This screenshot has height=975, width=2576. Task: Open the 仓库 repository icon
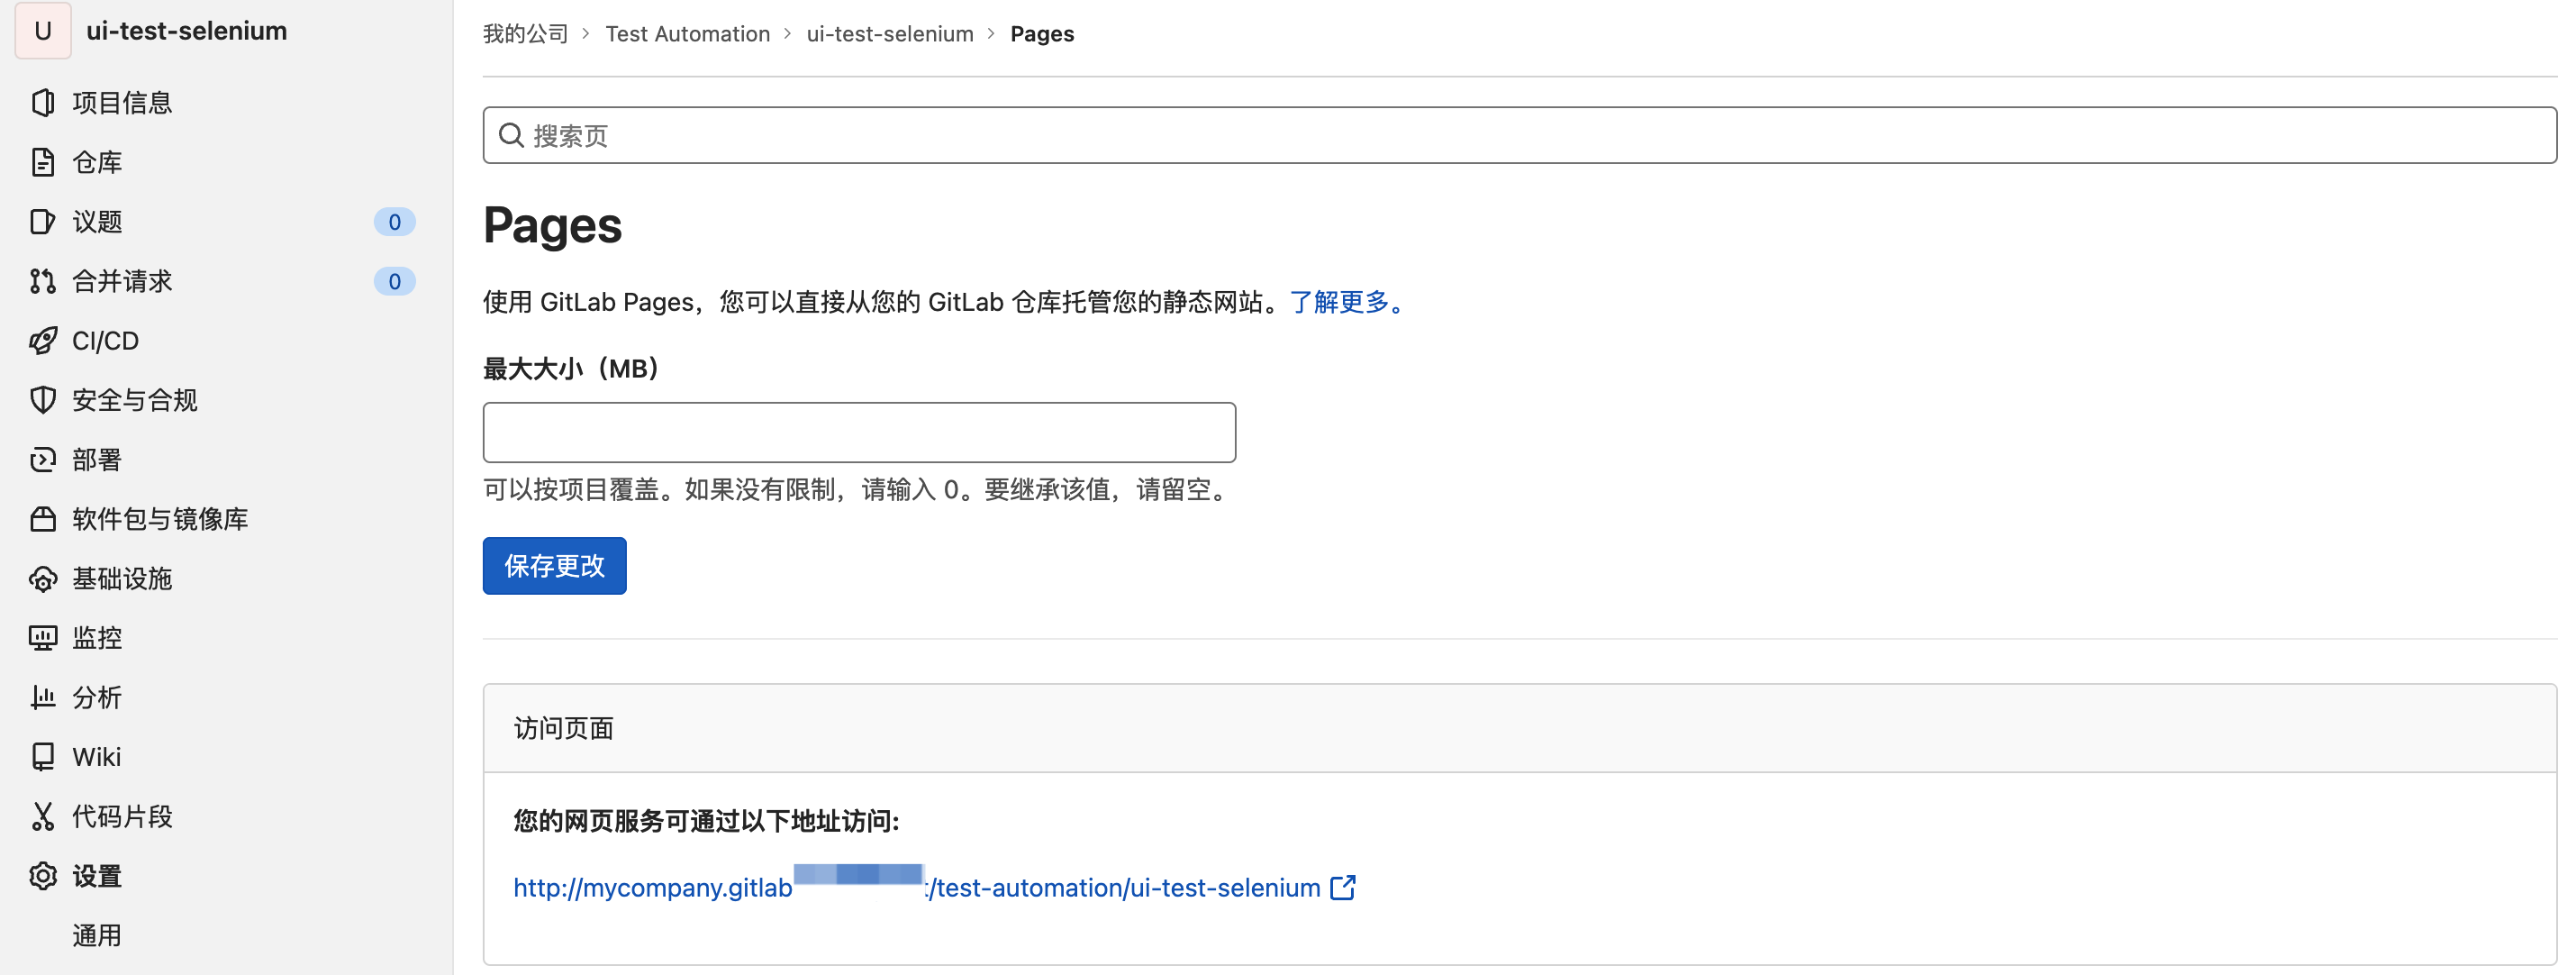click(x=42, y=162)
